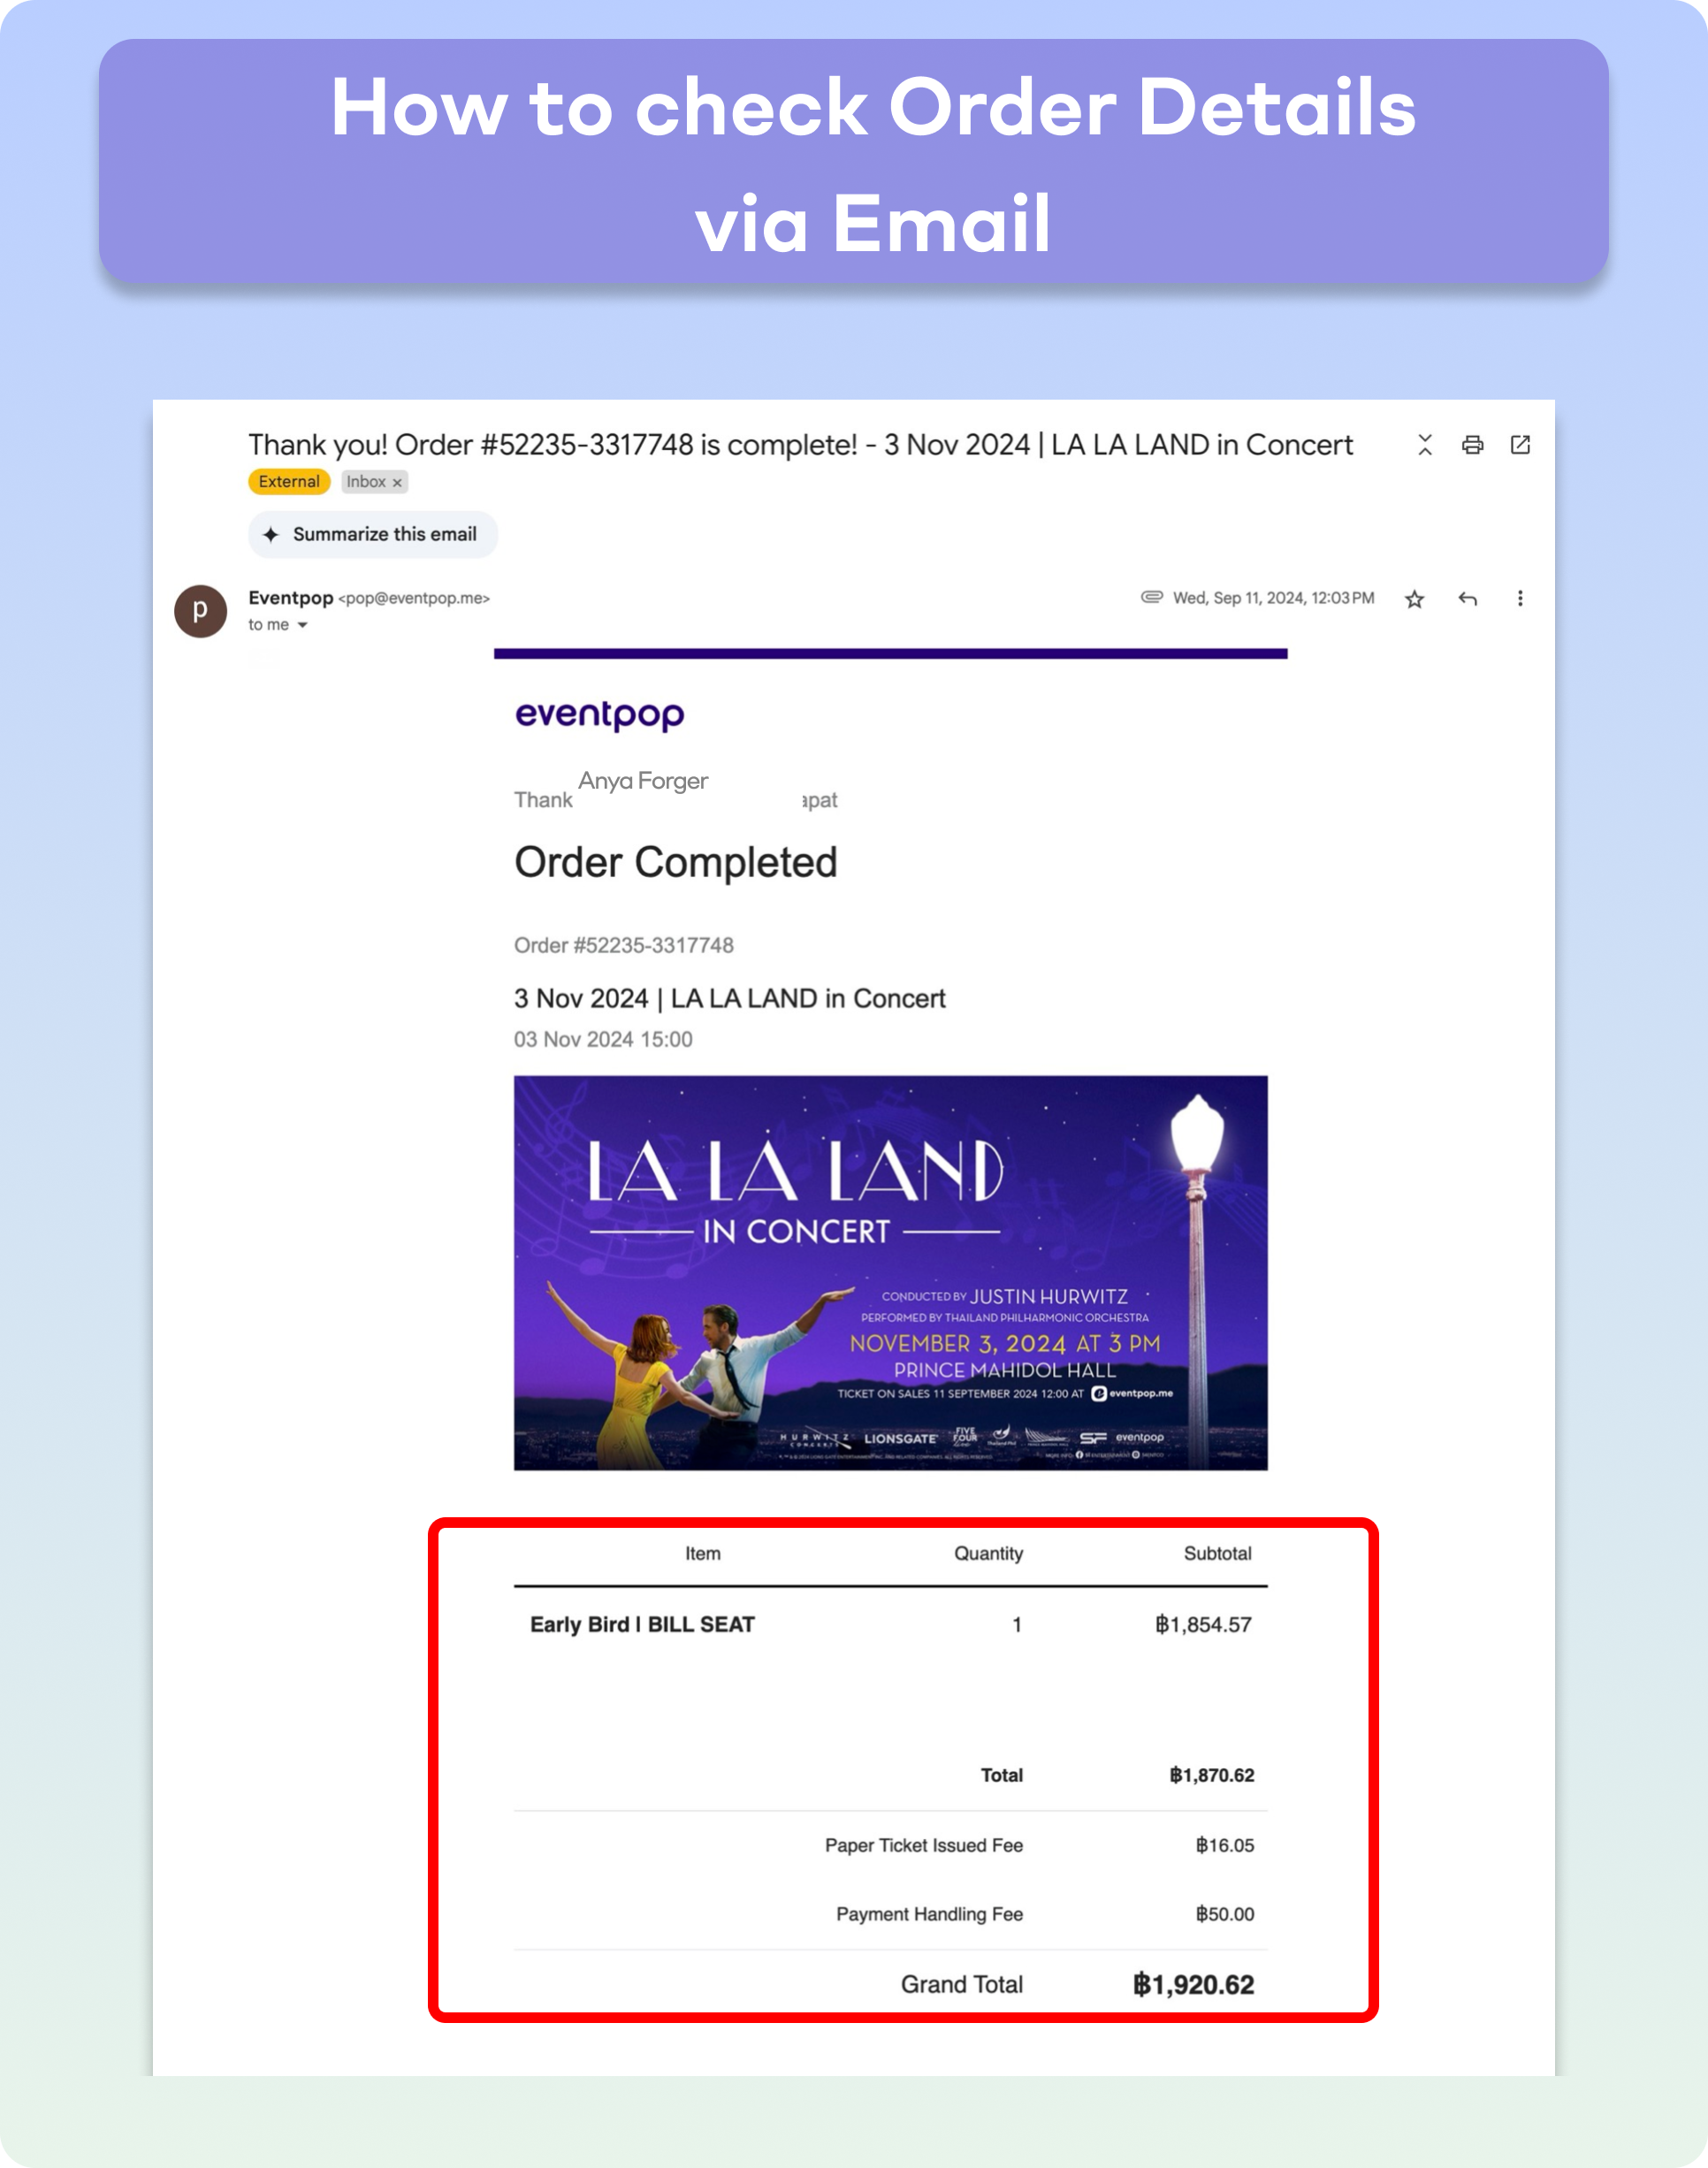The height and width of the screenshot is (2168, 1708).
Task: Click the Order #52235-3317748 text
Action: tap(624, 945)
